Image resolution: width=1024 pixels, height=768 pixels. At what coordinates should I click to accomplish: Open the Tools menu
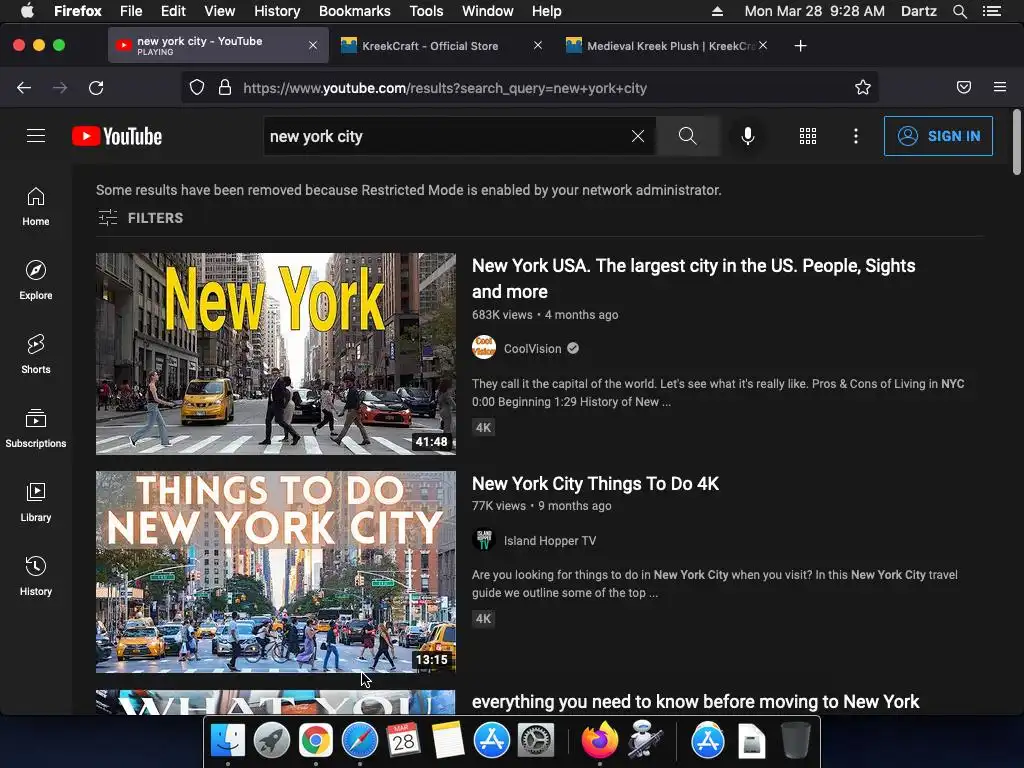(426, 11)
